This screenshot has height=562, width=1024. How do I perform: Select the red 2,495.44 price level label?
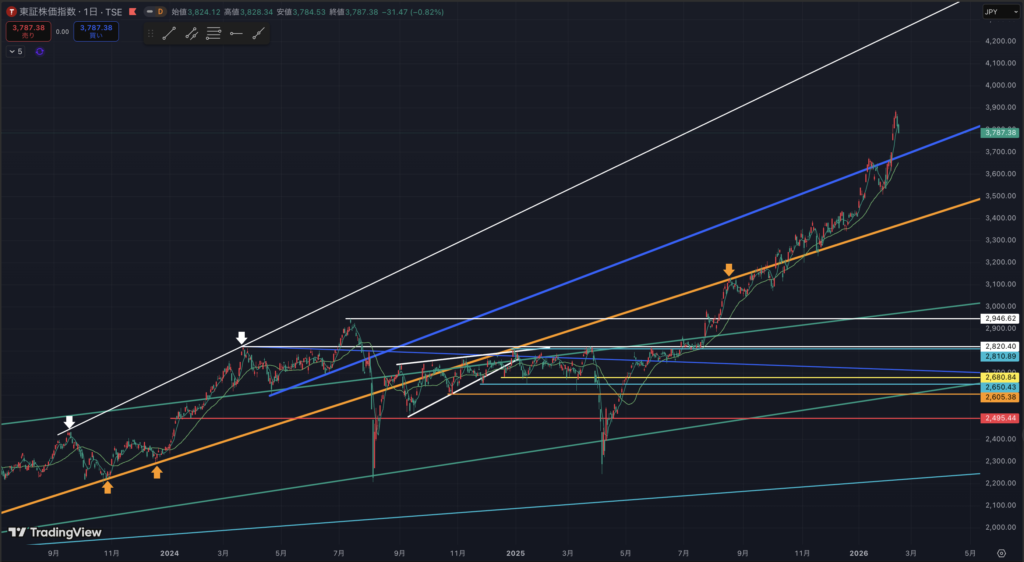1000,418
